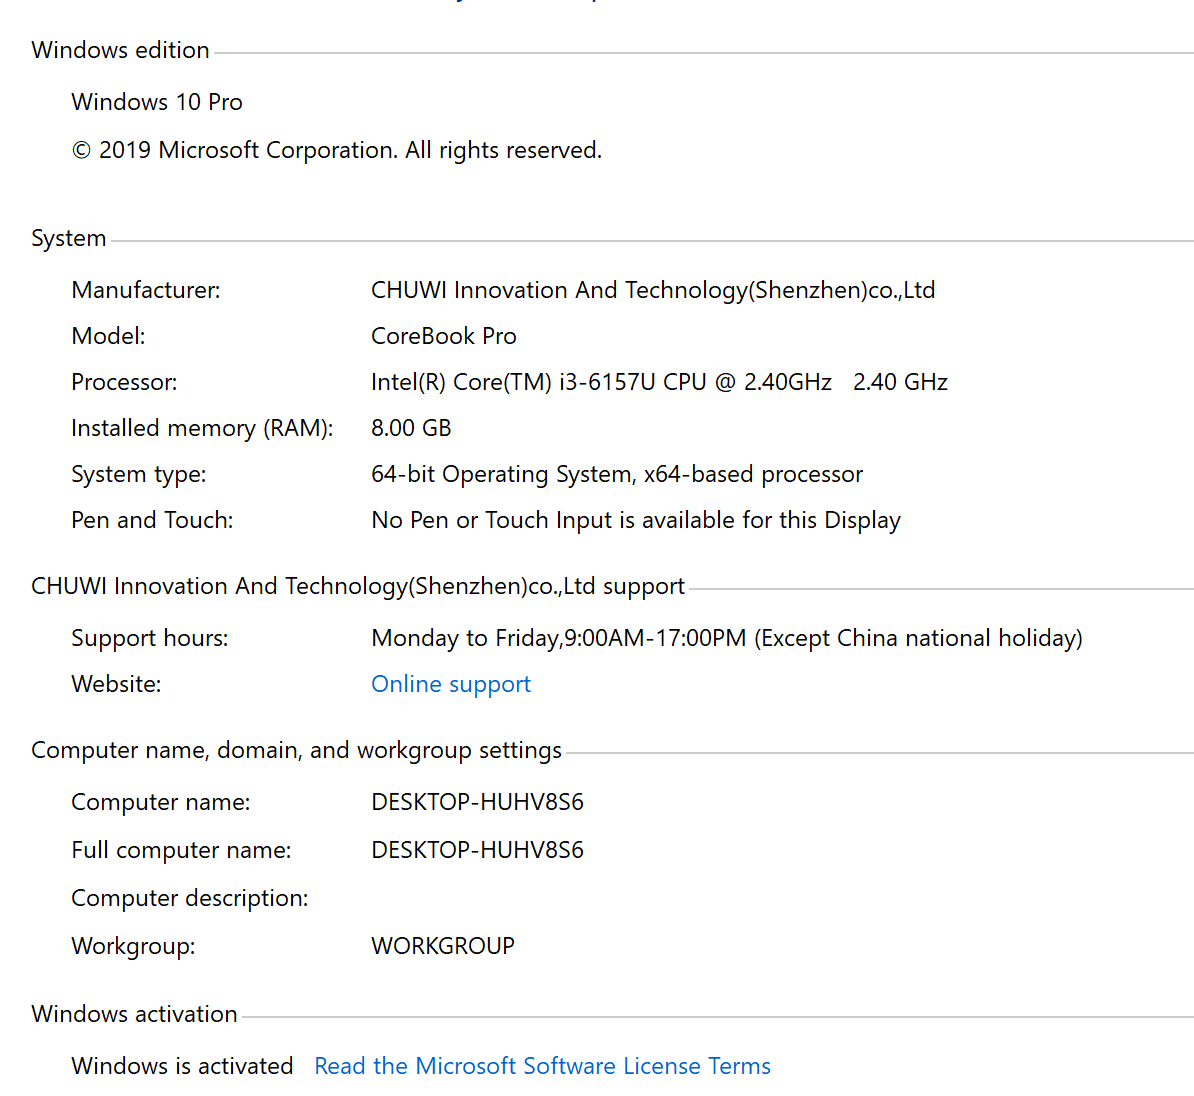
Task: Click the 64-bit Operating System value
Action: [617, 474]
